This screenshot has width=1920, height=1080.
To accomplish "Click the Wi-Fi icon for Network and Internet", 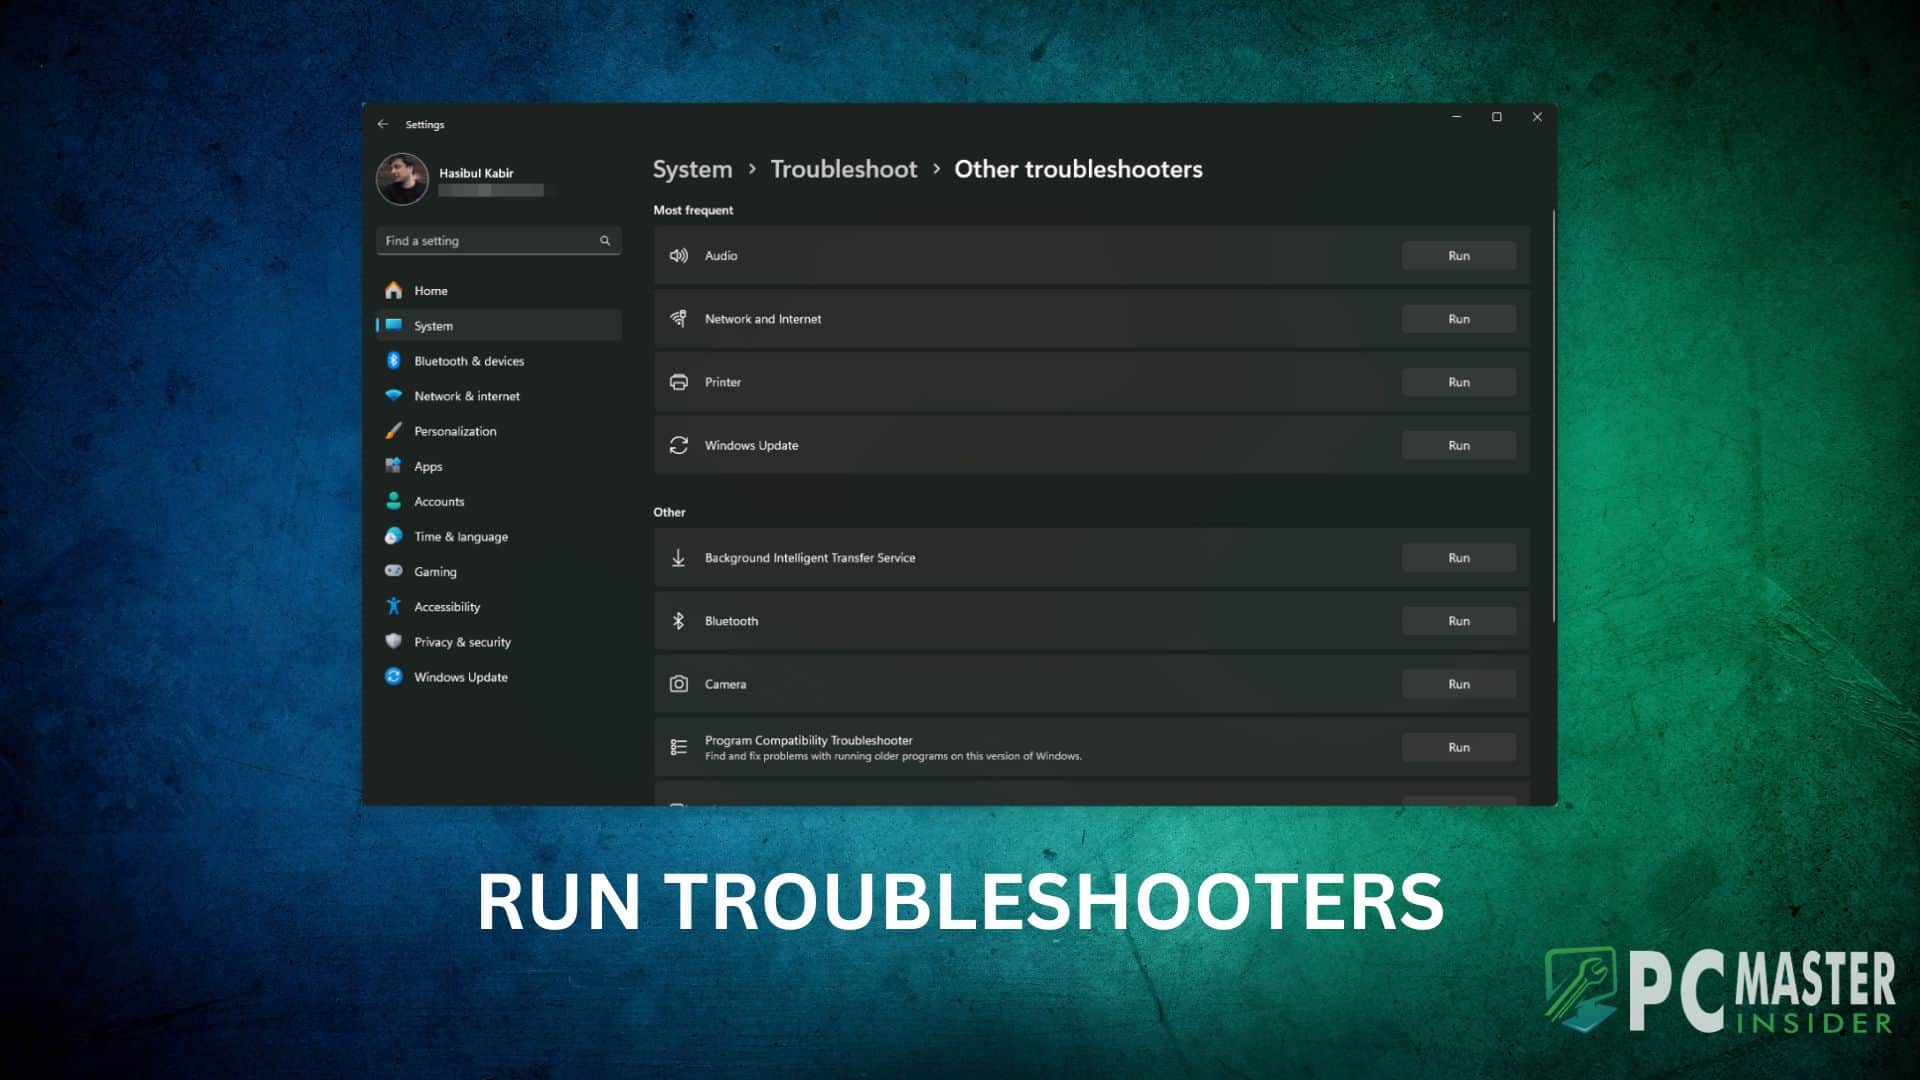I will pyautogui.click(x=679, y=319).
